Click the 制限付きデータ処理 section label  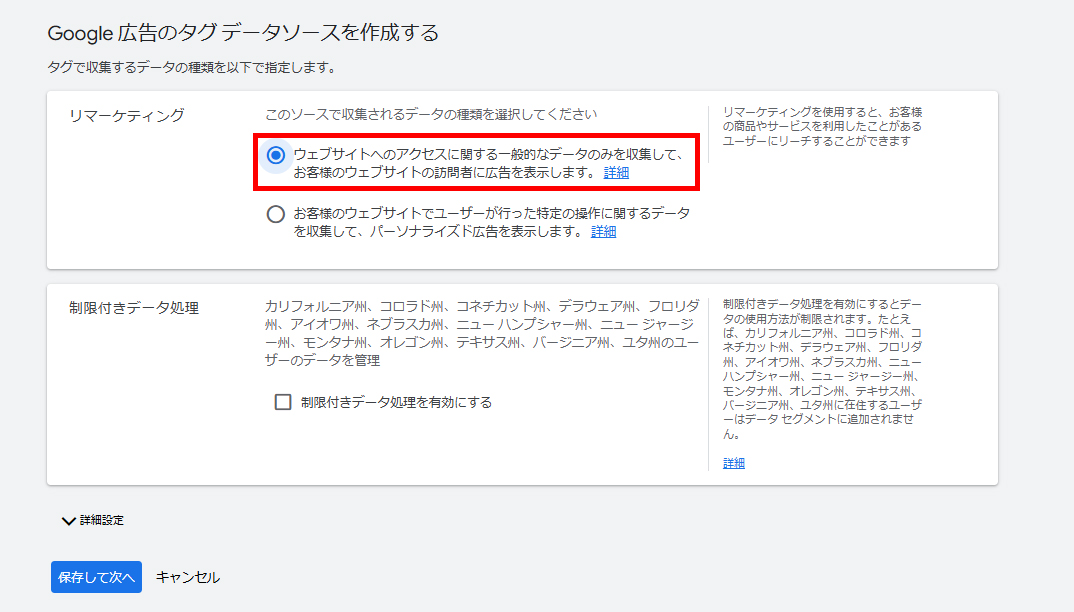[134, 308]
